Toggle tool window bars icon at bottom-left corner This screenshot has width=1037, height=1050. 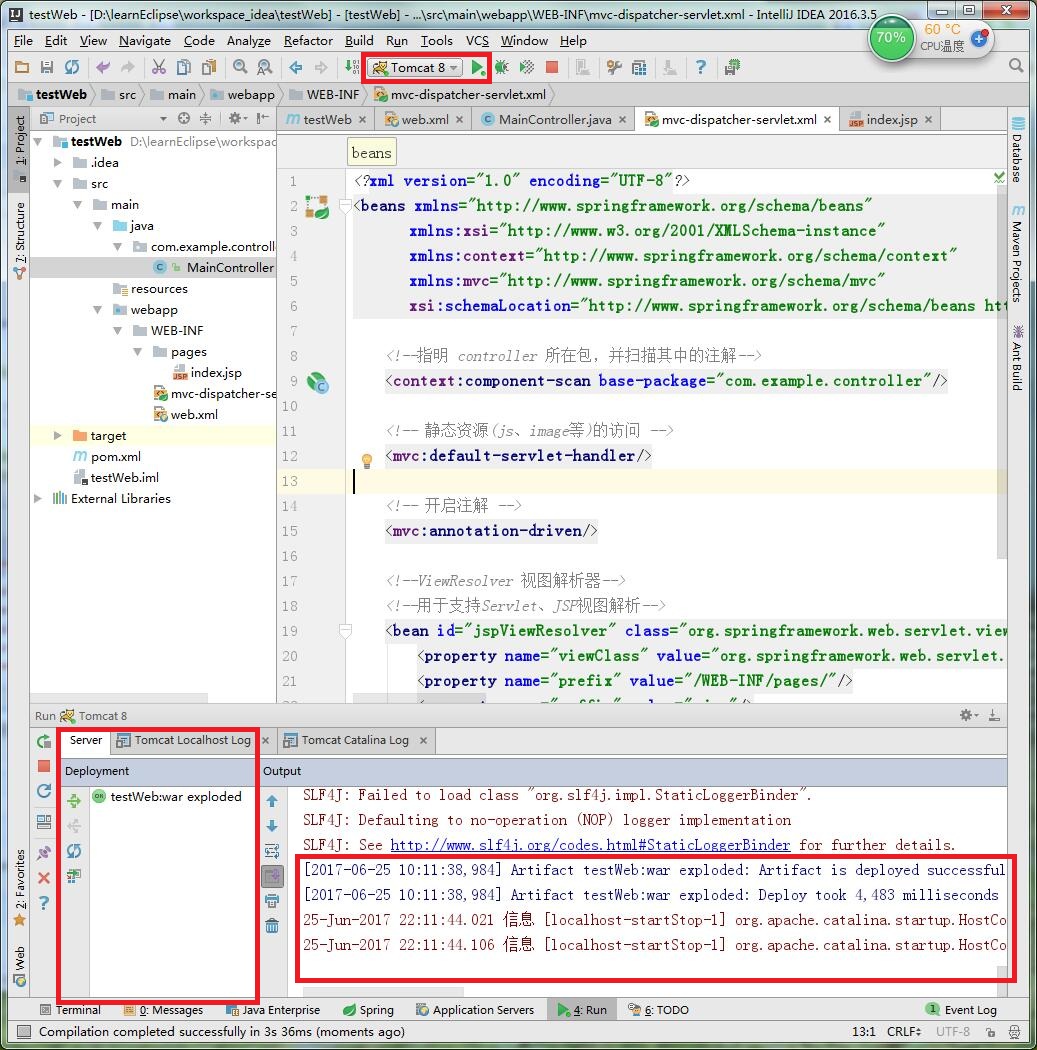coord(23,1032)
